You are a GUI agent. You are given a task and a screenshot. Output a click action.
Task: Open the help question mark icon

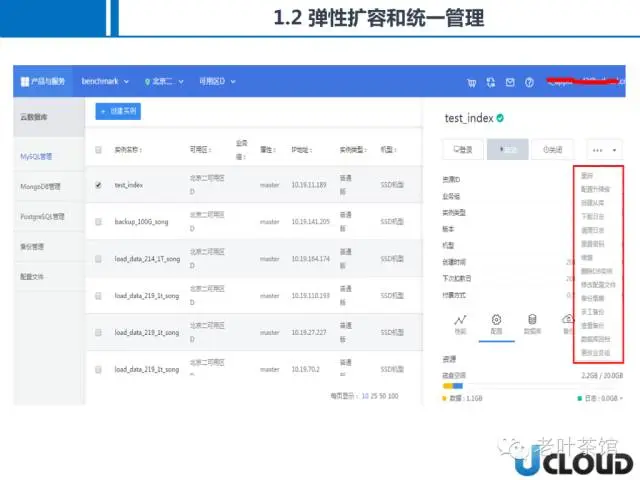point(529,83)
